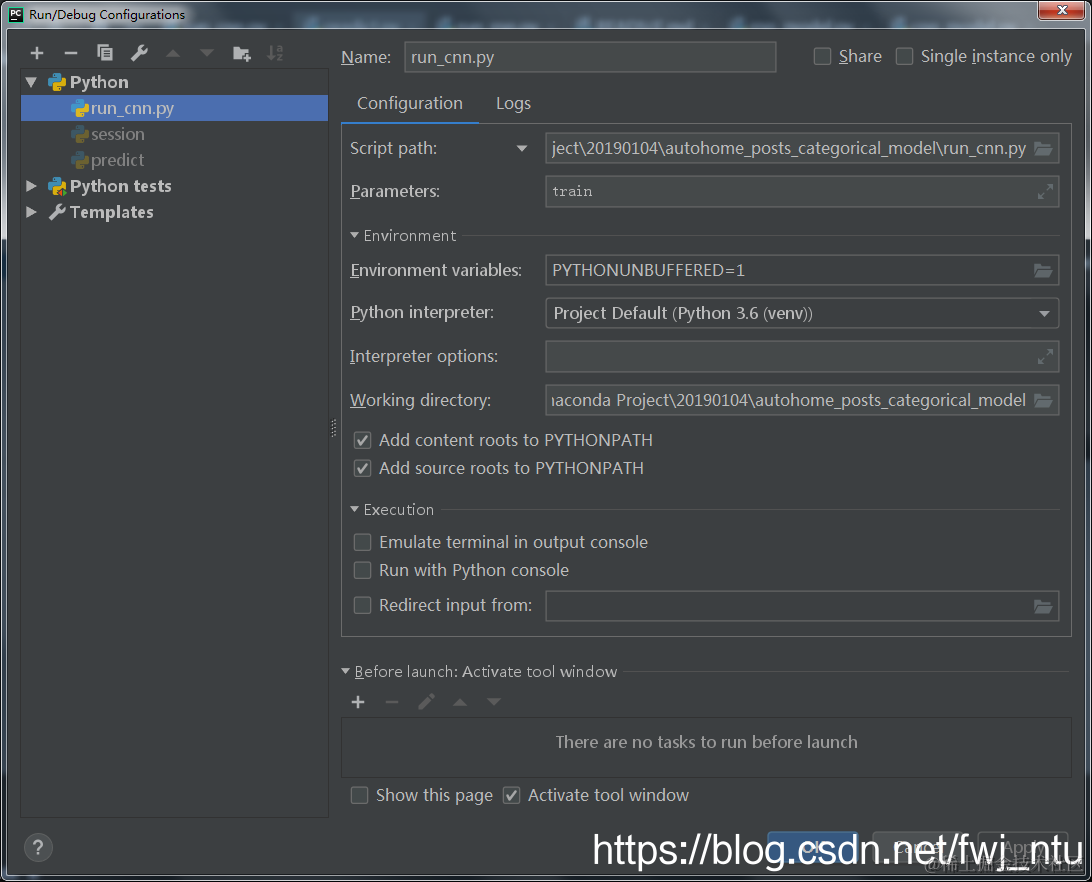Open edit defaults with the wrench icon

pos(139,53)
